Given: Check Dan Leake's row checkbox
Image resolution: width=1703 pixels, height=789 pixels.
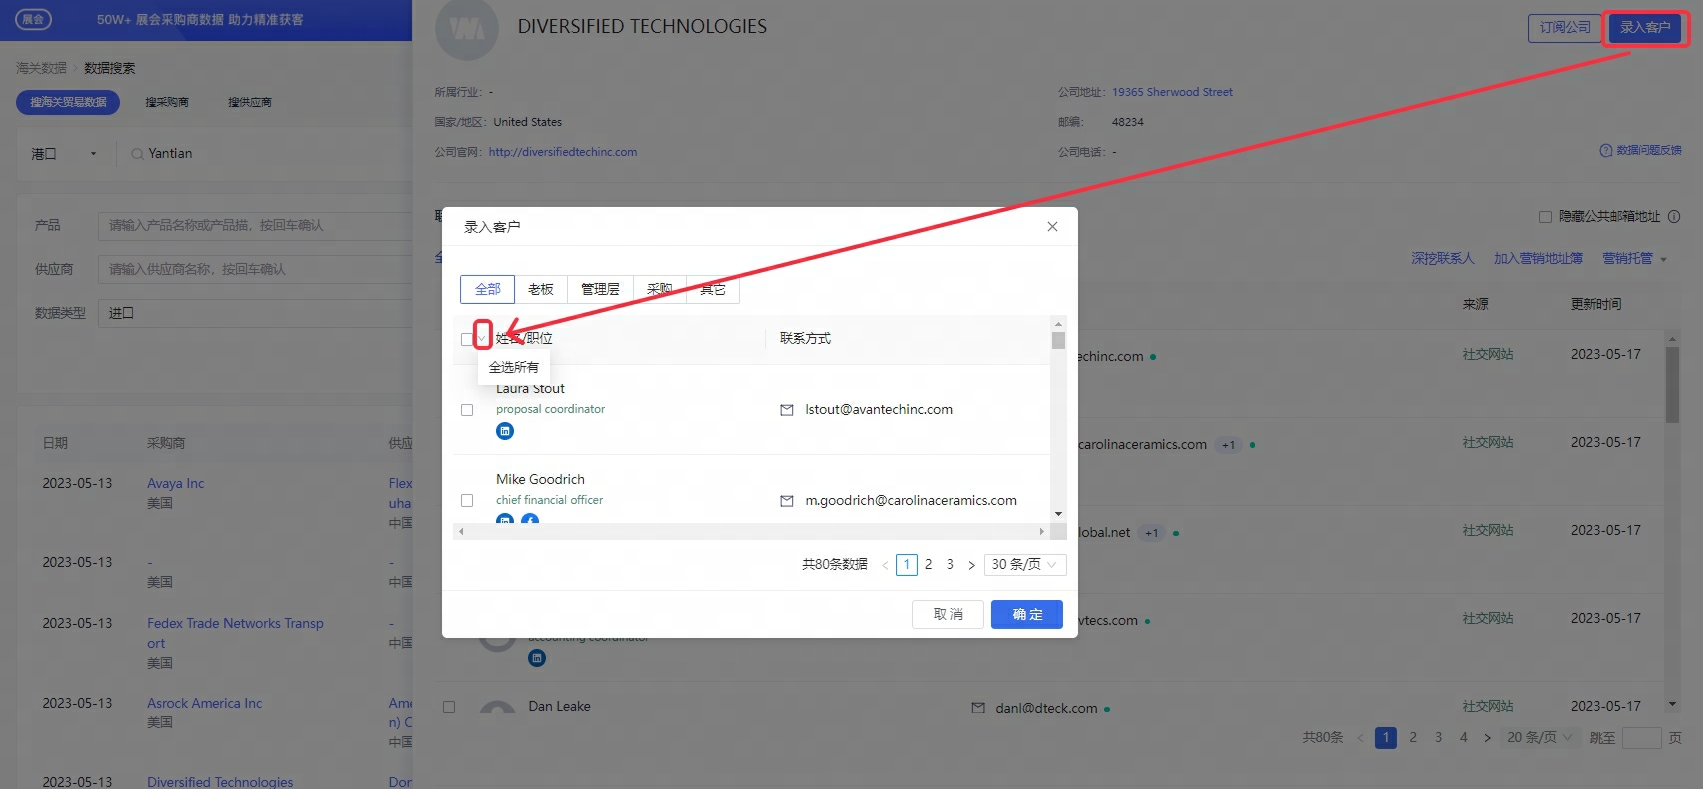Looking at the screenshot, I should pyautogui.click(x=449, y=707).
